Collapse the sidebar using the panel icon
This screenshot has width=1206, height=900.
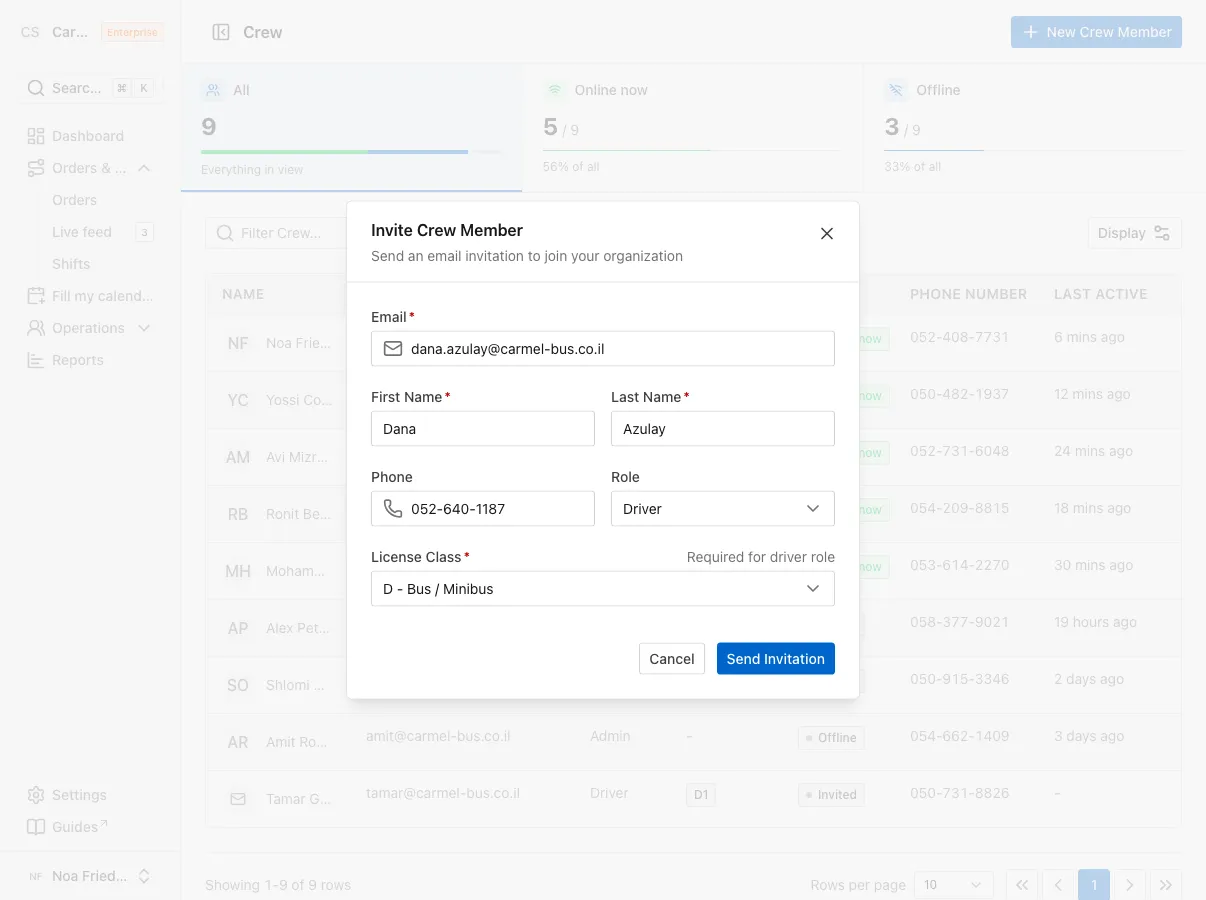click(221, 32)
